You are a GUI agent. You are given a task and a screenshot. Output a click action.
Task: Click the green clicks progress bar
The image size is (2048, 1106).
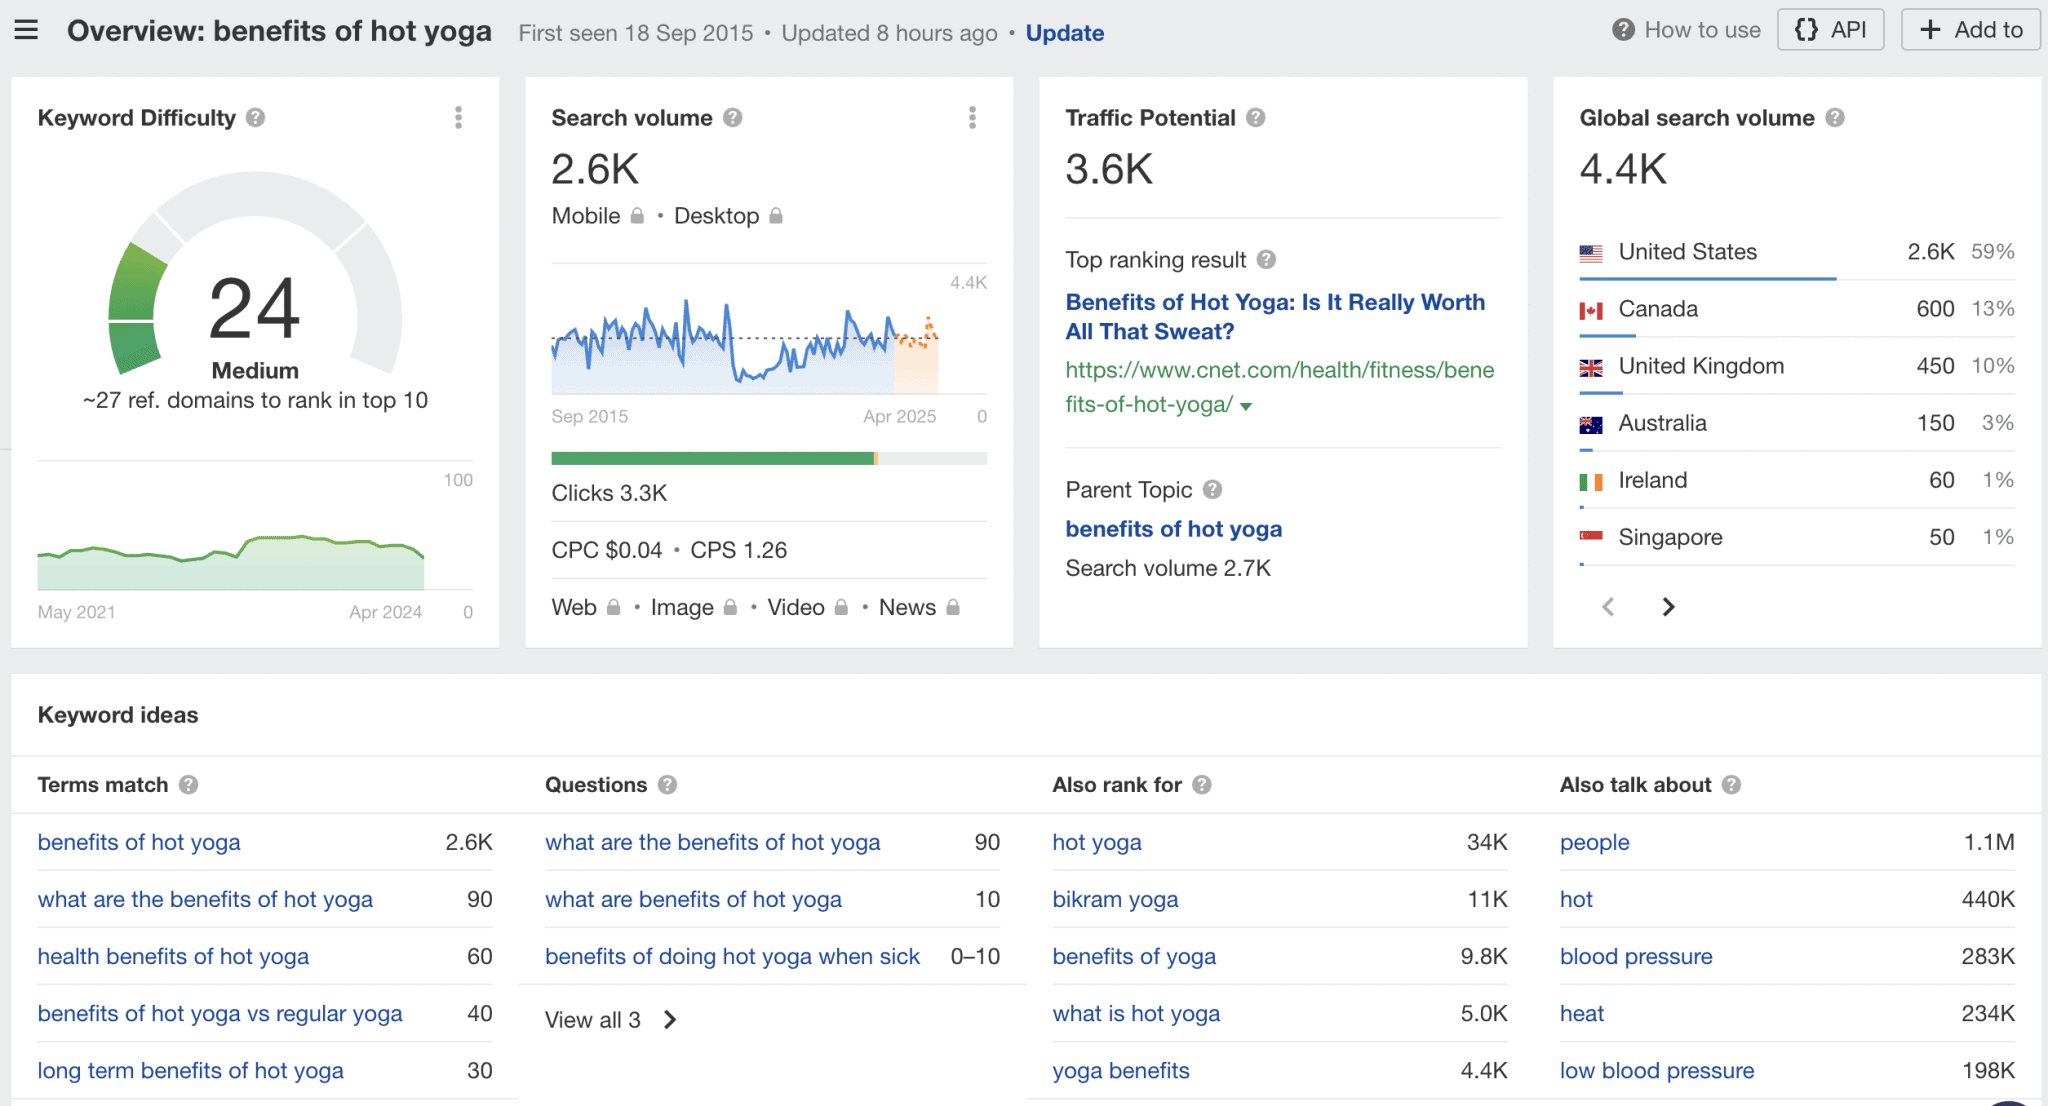click(711, 458)
